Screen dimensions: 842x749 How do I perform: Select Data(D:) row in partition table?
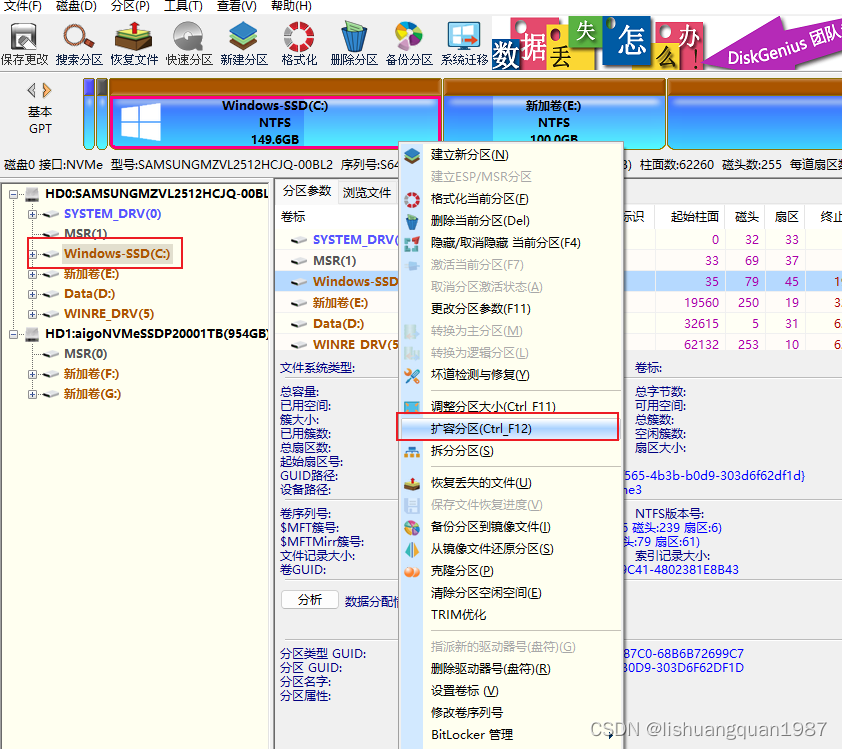[338, 324]
